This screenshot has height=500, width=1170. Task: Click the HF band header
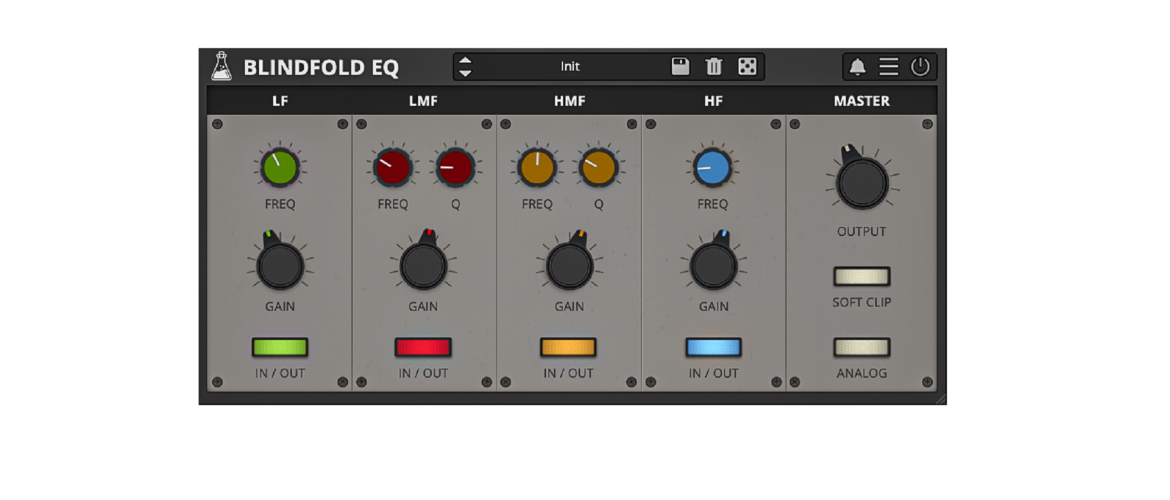click(713, 101)
